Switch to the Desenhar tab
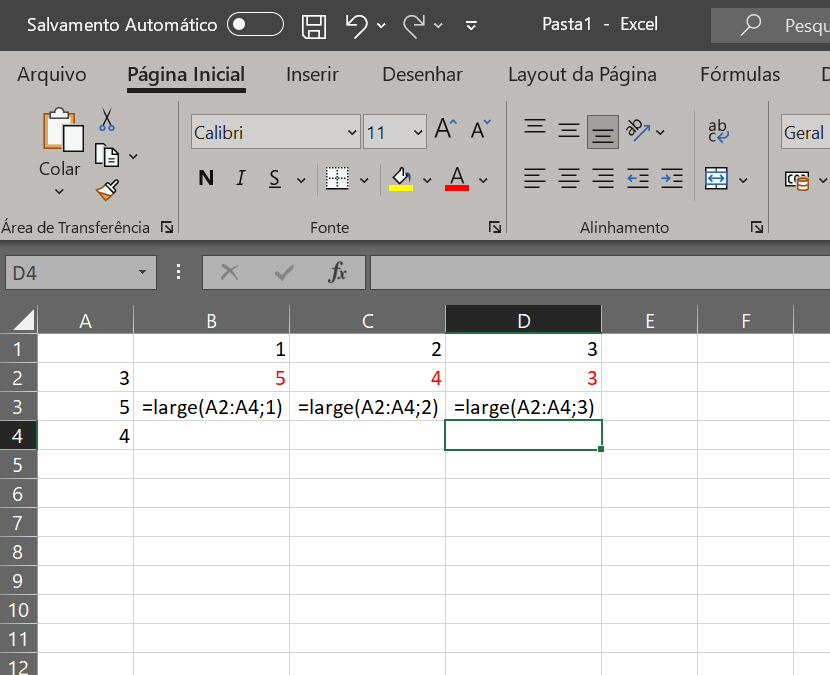This screenshot has width=830, height=675. [x=422, y=75]
